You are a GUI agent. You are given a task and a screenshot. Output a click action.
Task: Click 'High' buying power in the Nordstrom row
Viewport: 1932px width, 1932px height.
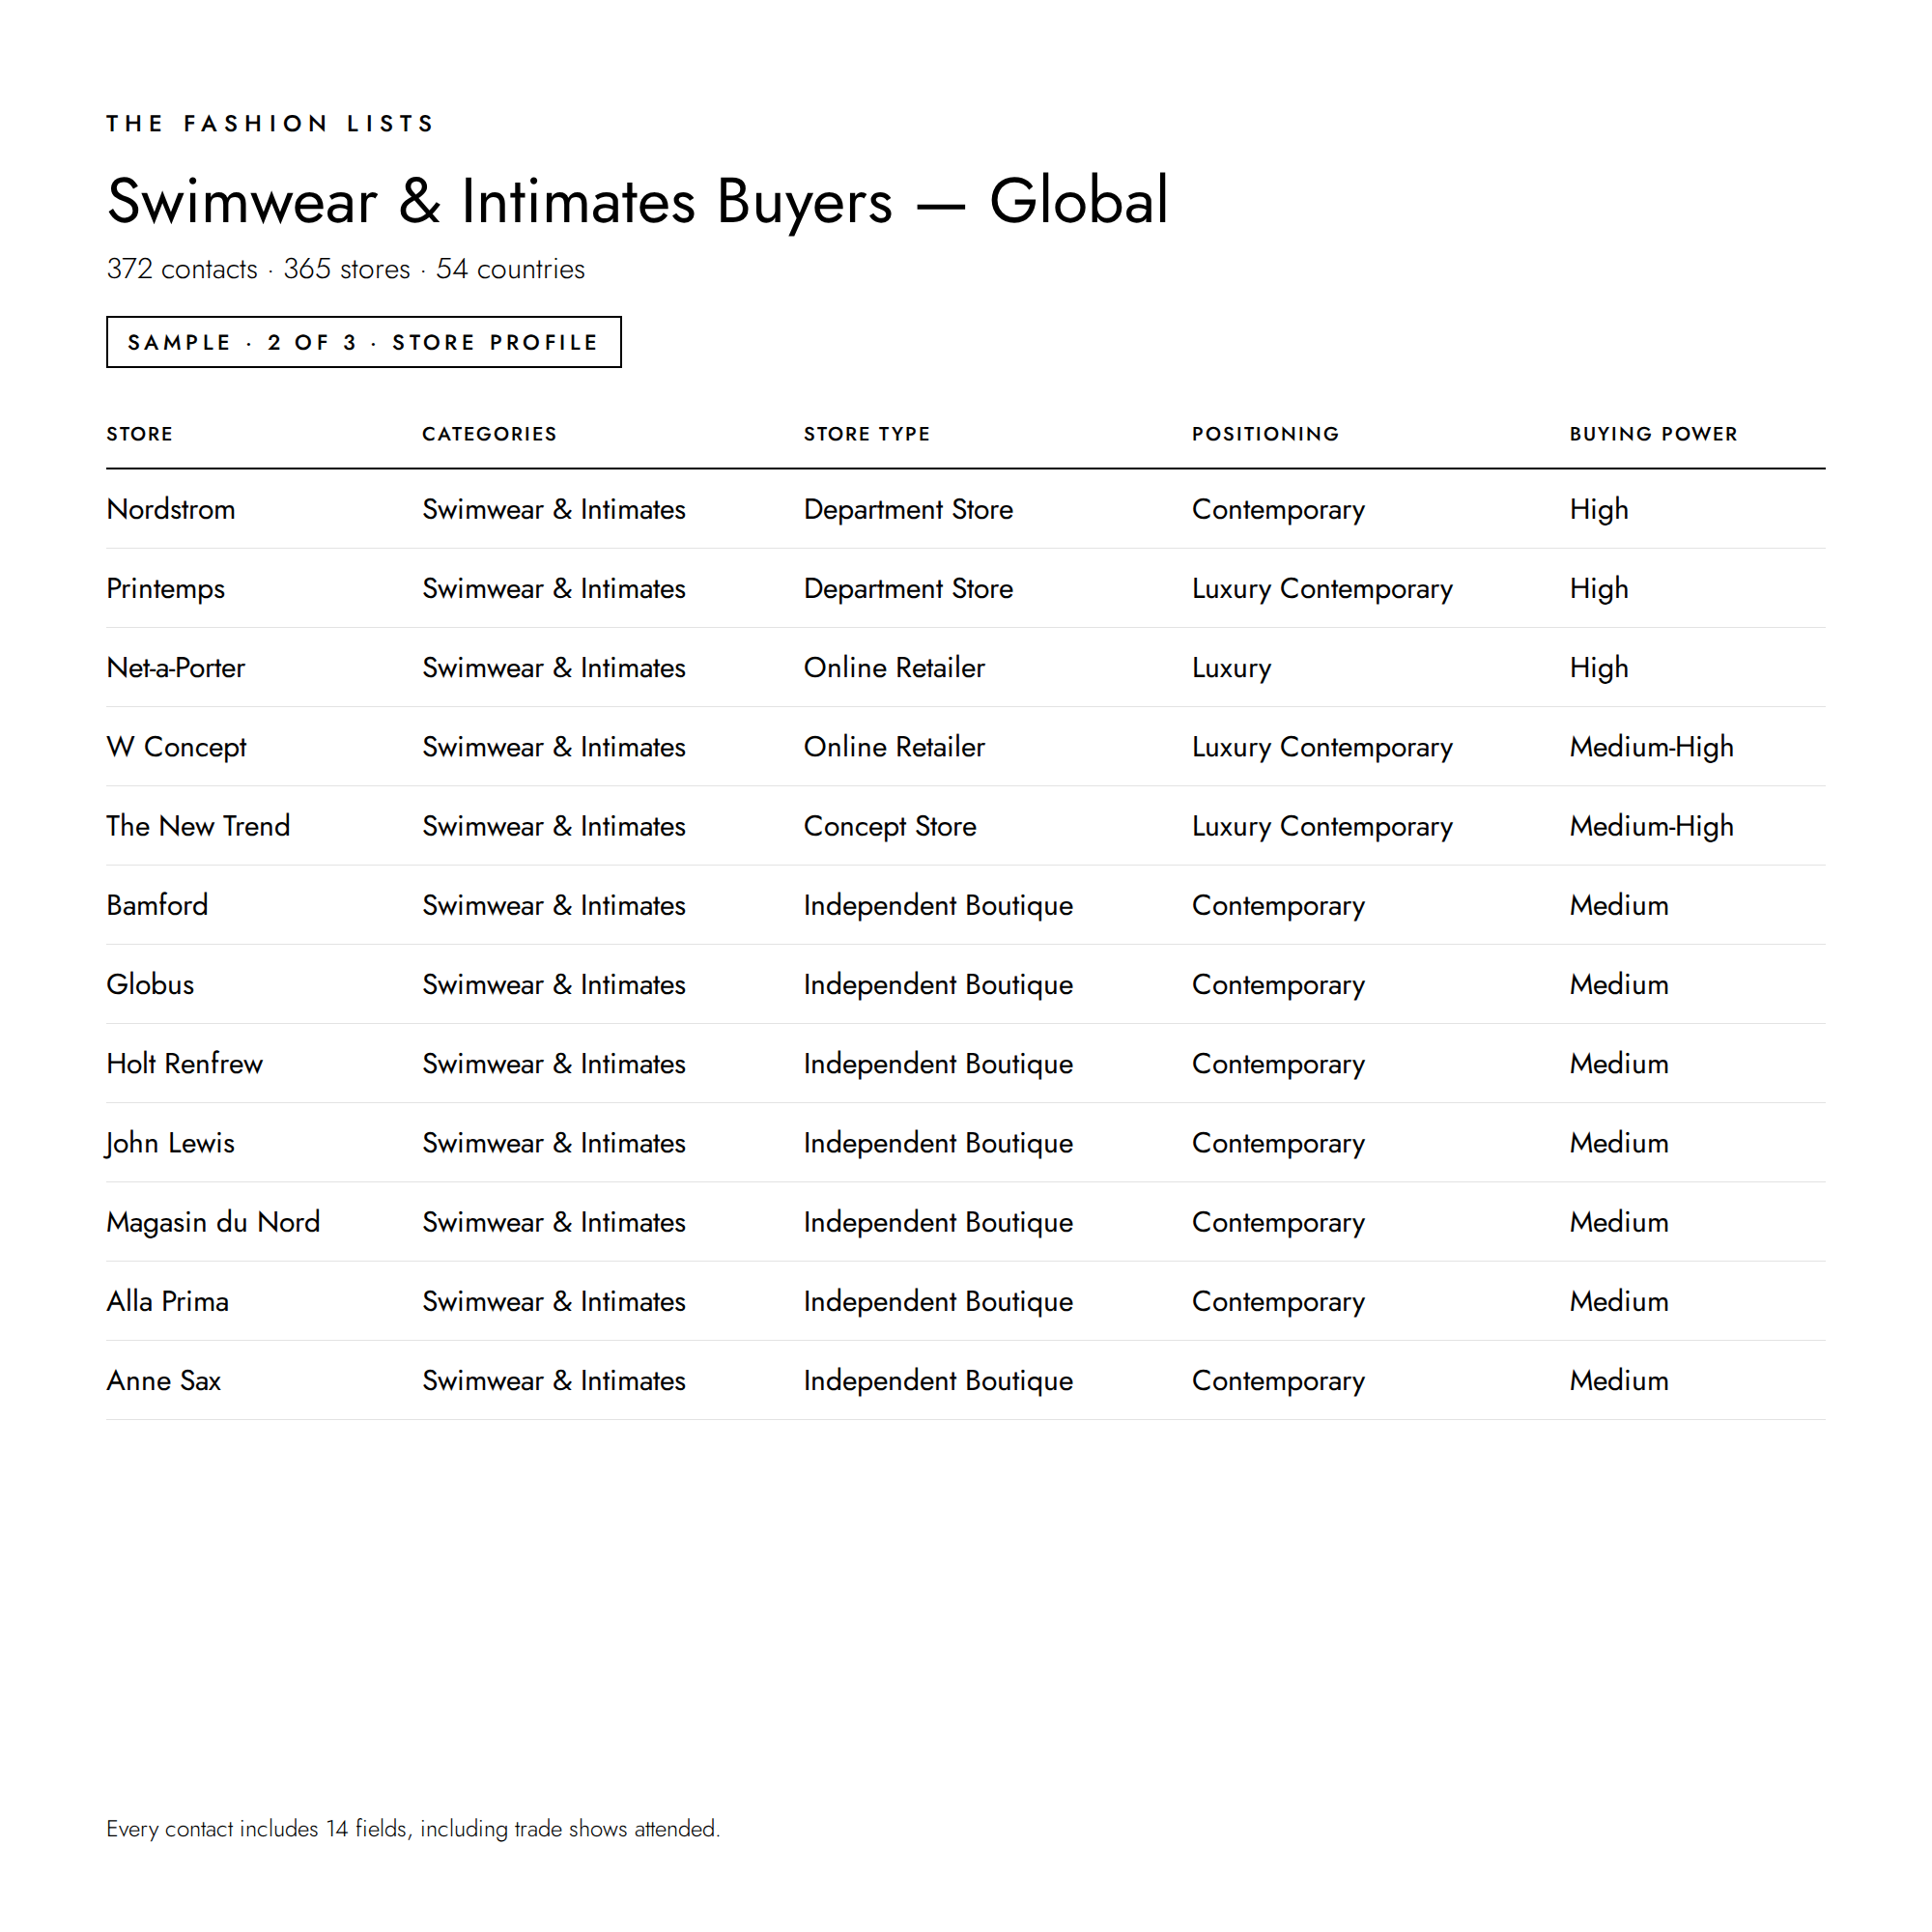tap(1599, 509)
